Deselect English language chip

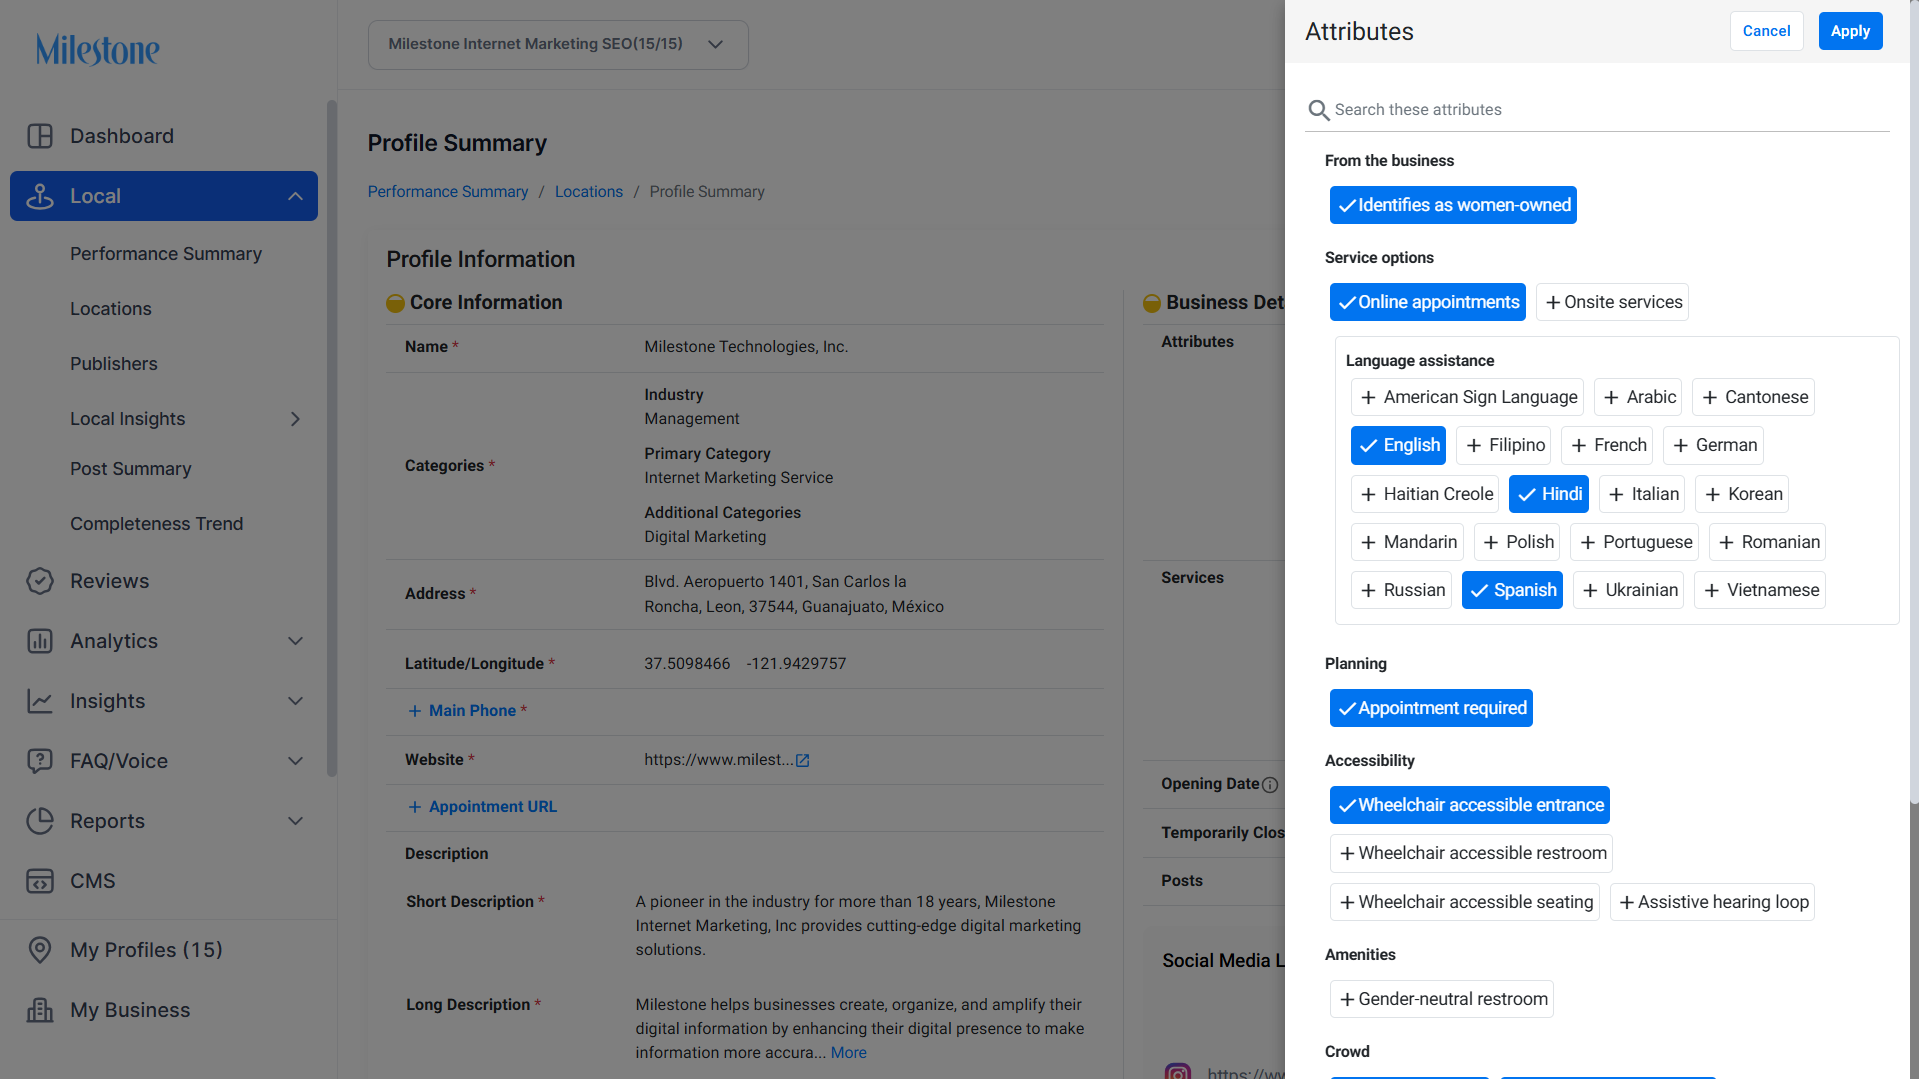point(1398,445)
